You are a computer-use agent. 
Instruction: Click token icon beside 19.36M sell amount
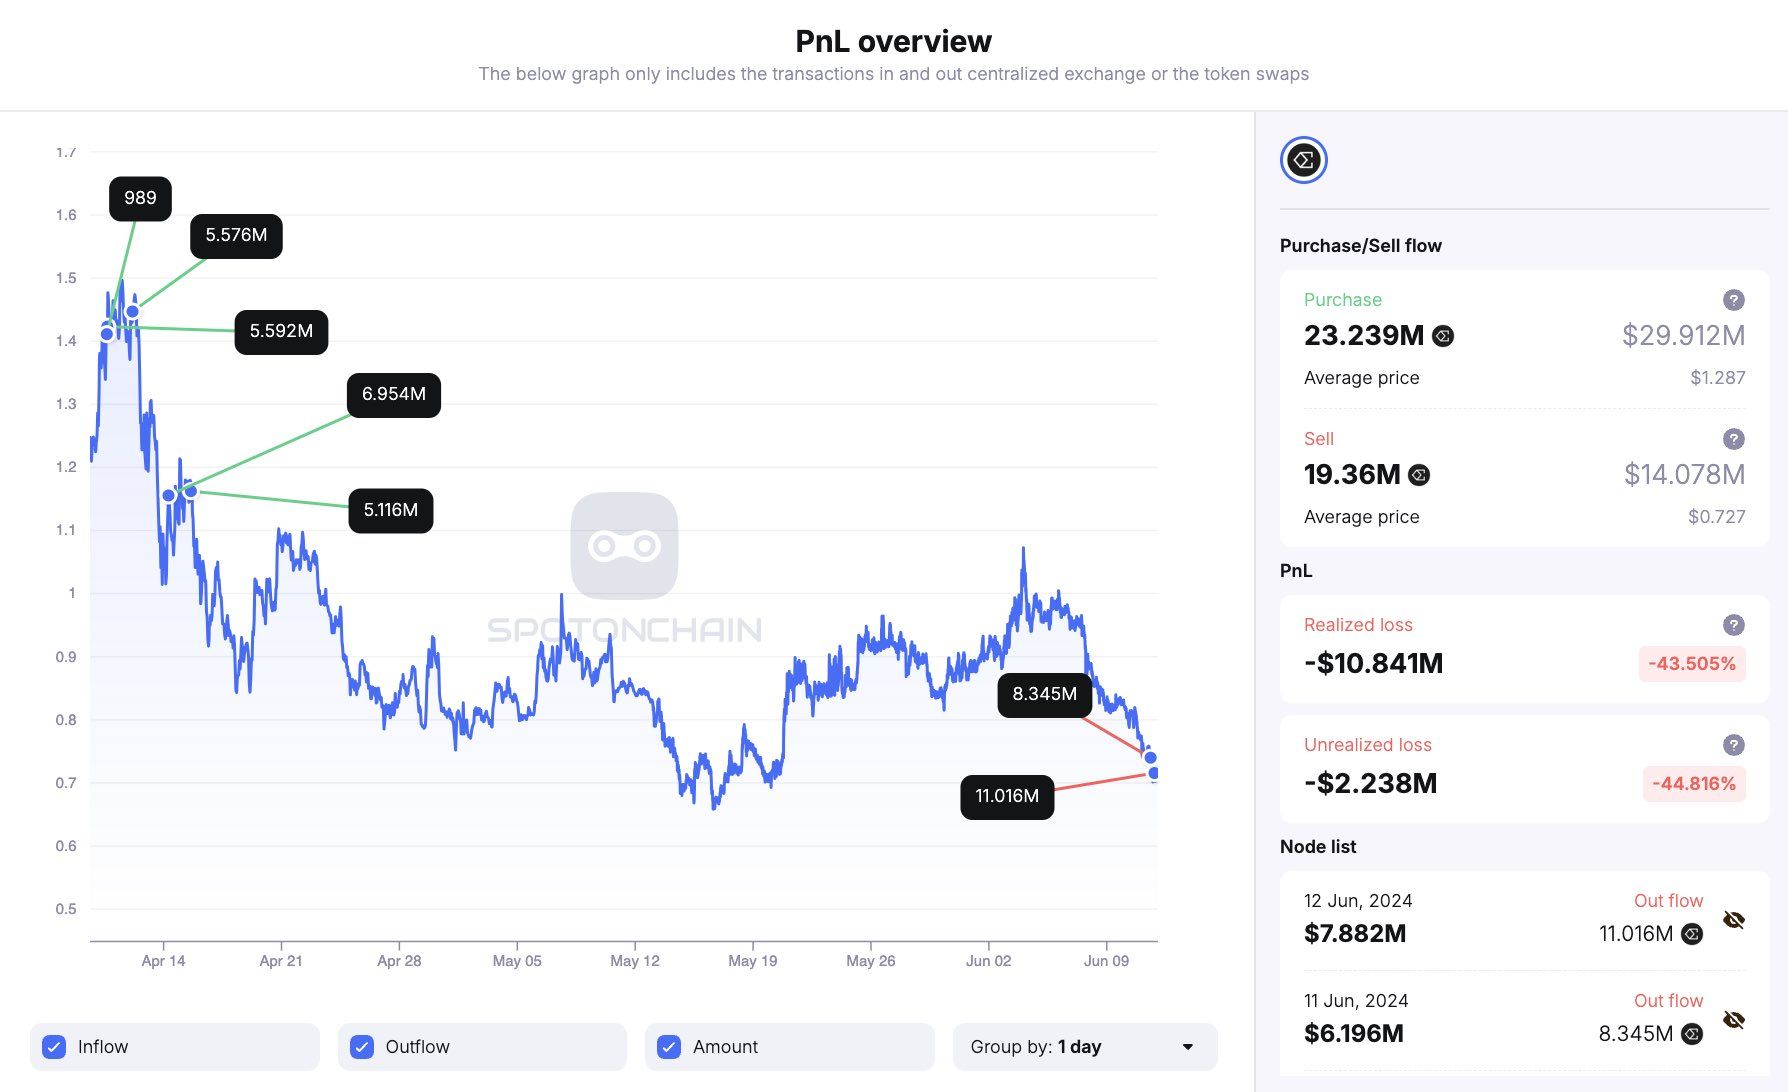pyautogui.click(x=1419, y=475)
